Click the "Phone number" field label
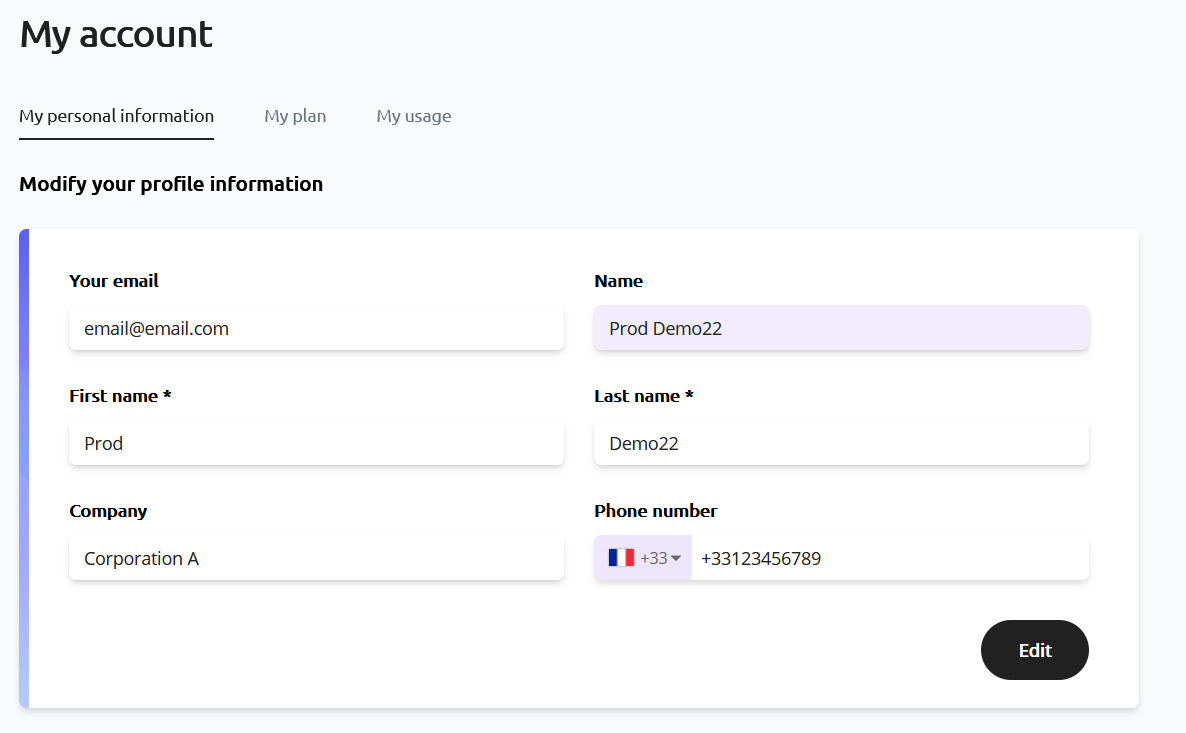The image size is (1186, 733). 655,511
